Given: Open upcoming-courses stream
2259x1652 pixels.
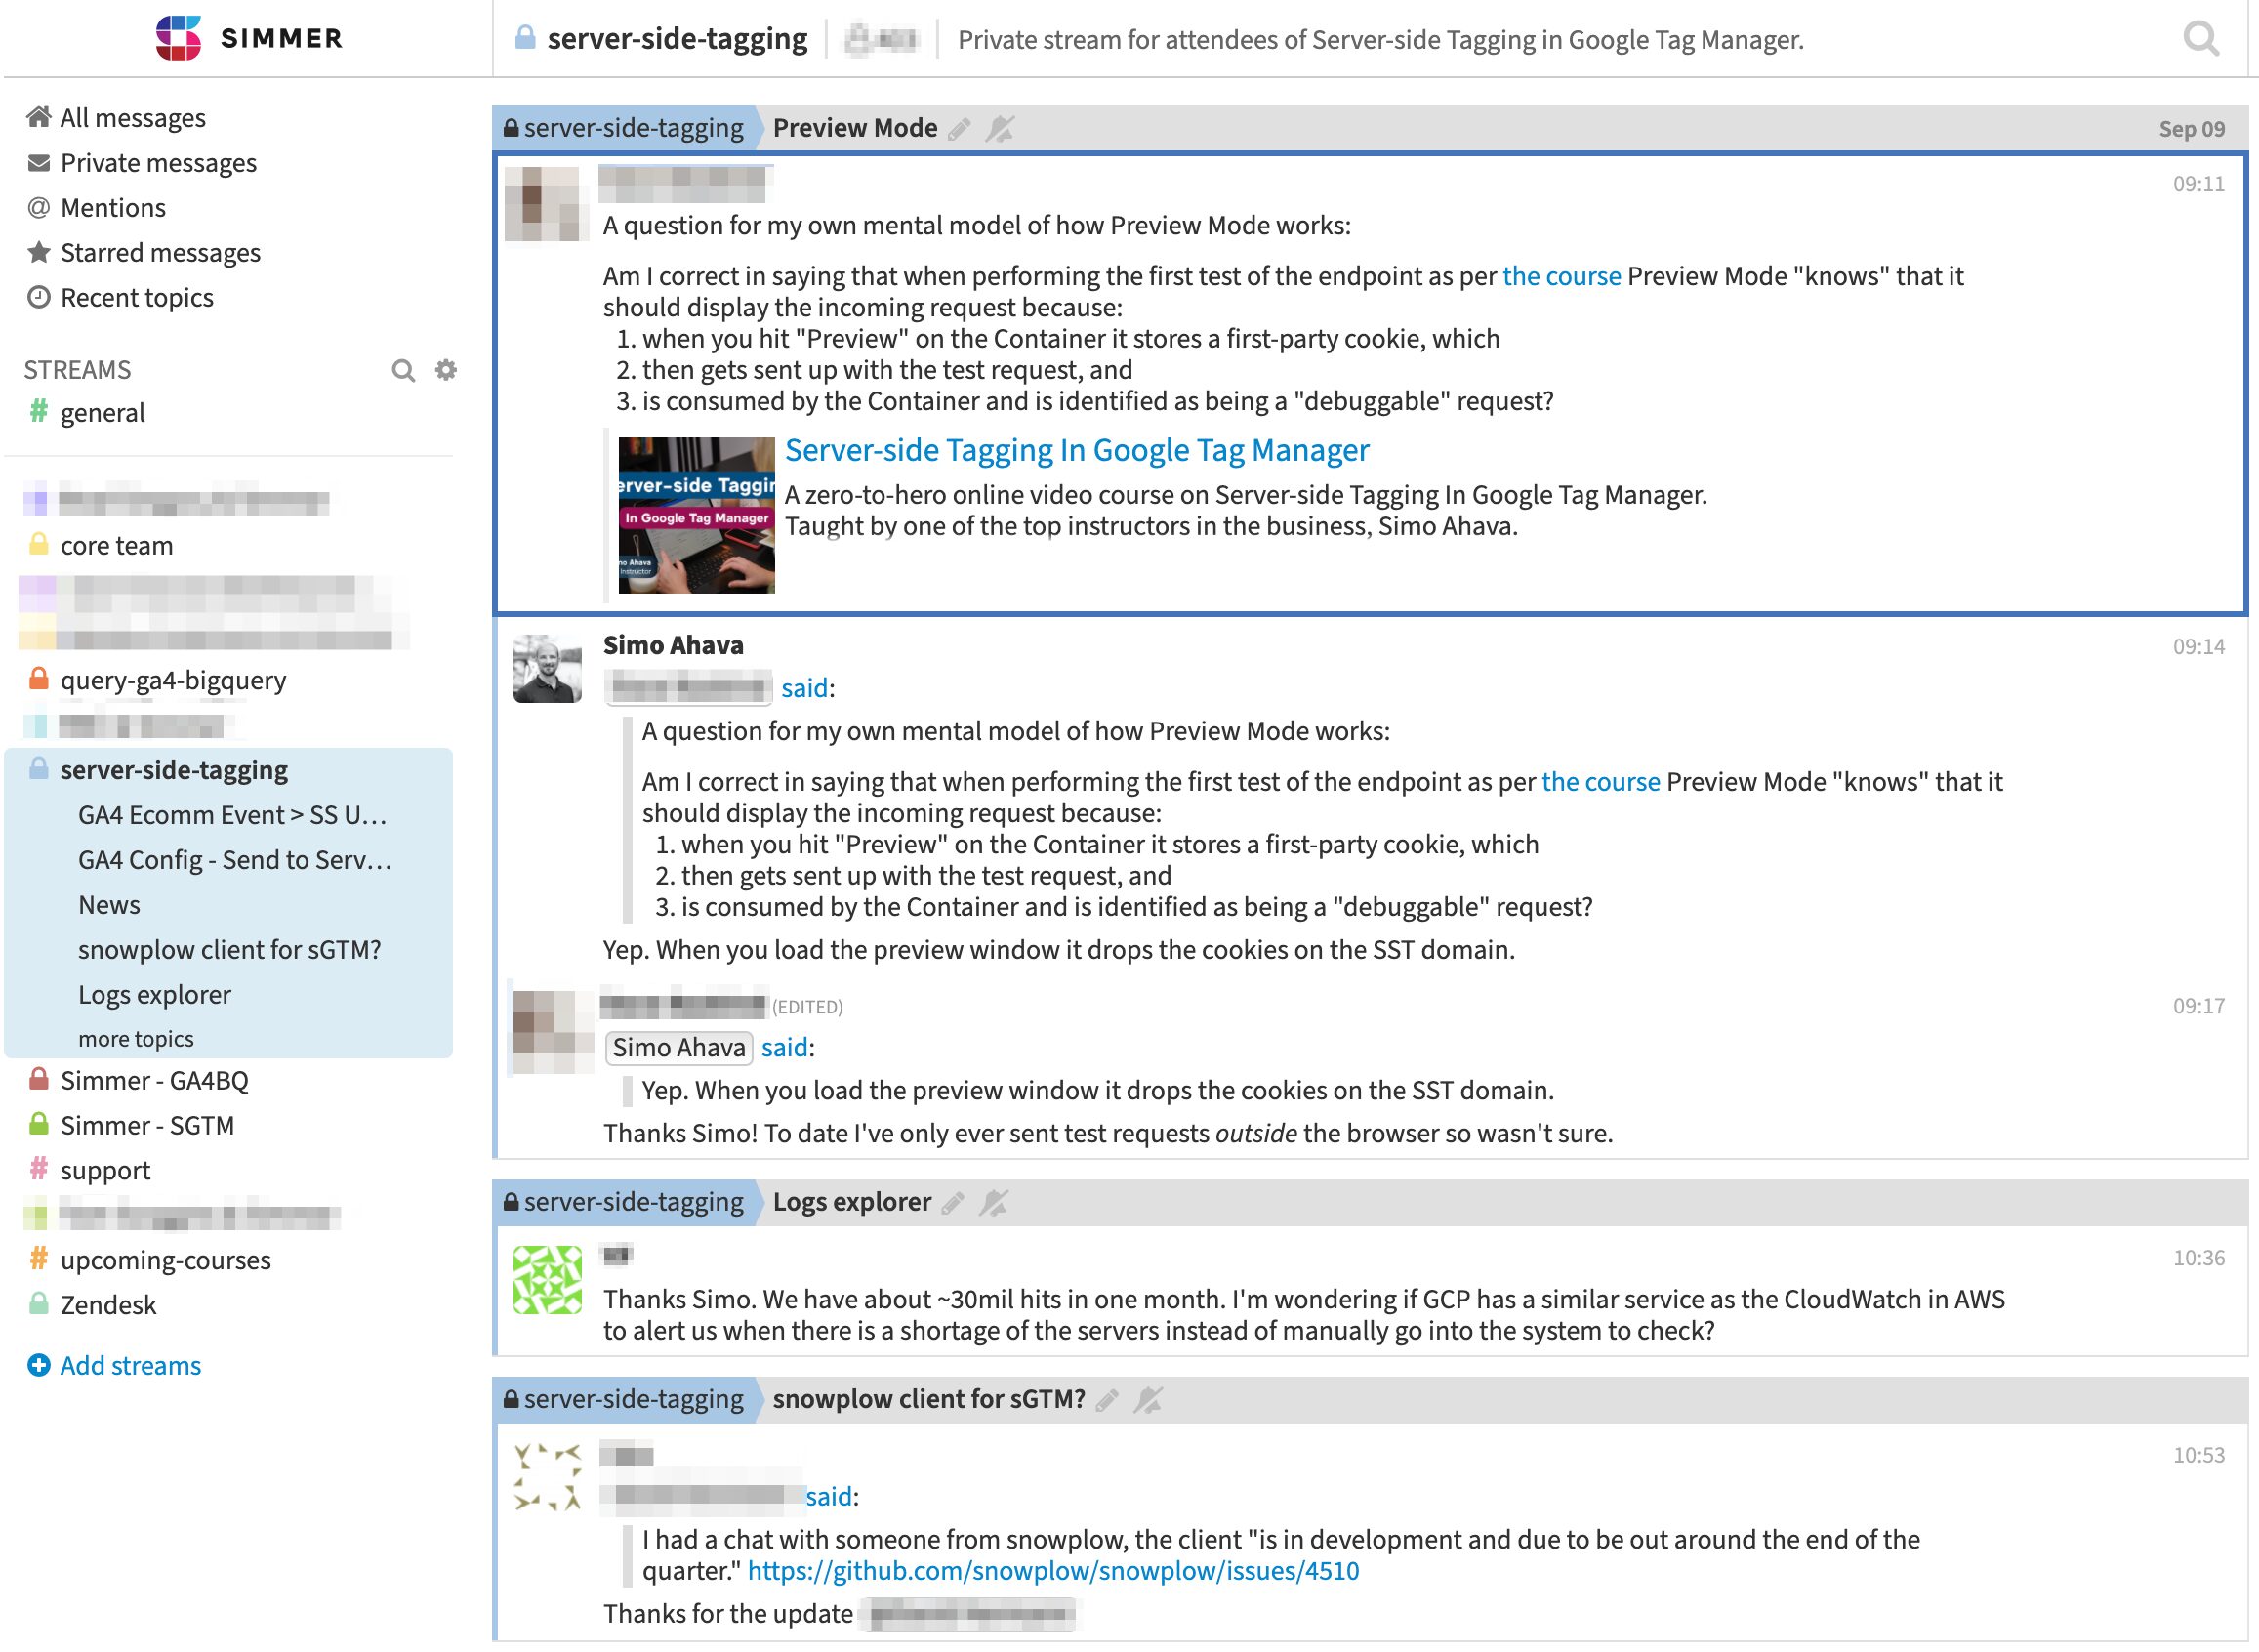Looking at the screenshot, I should pyautogui.click(x=165, y=1261).
